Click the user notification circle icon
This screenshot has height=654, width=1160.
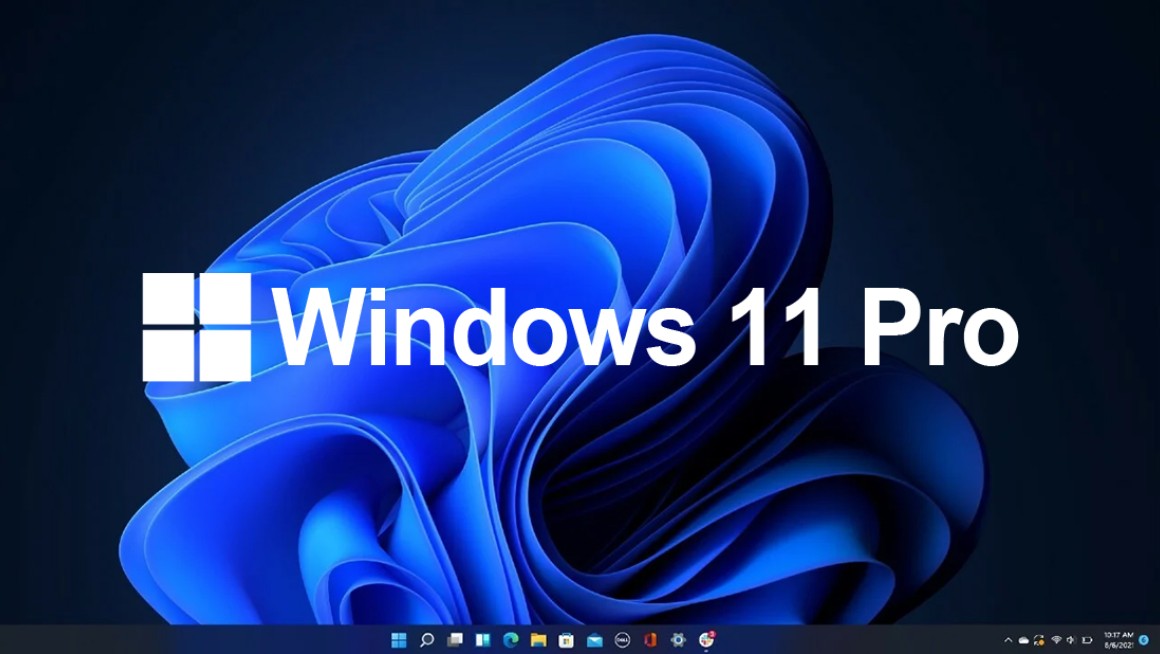(x=1144, y=640)
